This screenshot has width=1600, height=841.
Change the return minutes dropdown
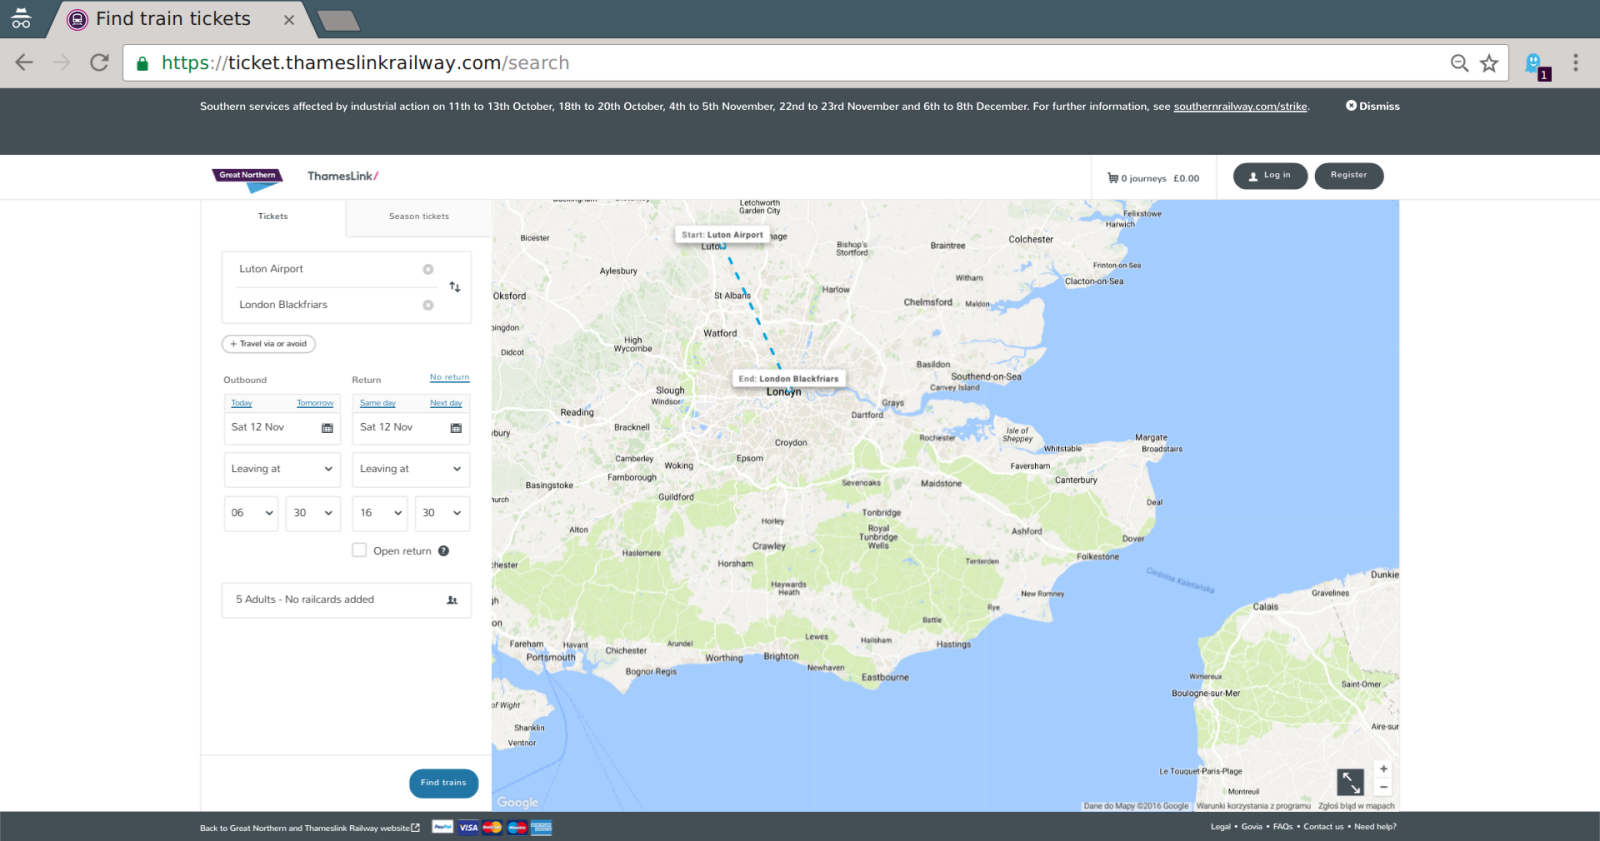coord(442,513)
